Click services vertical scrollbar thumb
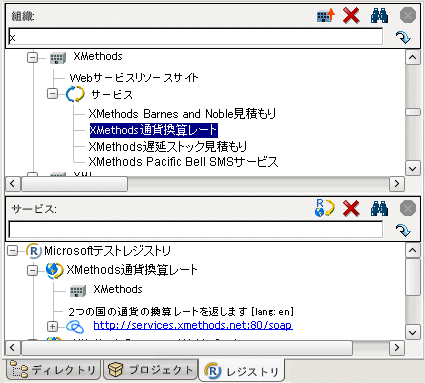Viewport: 425px width, 383px height. pyautogui.click(x=413, y=277)
